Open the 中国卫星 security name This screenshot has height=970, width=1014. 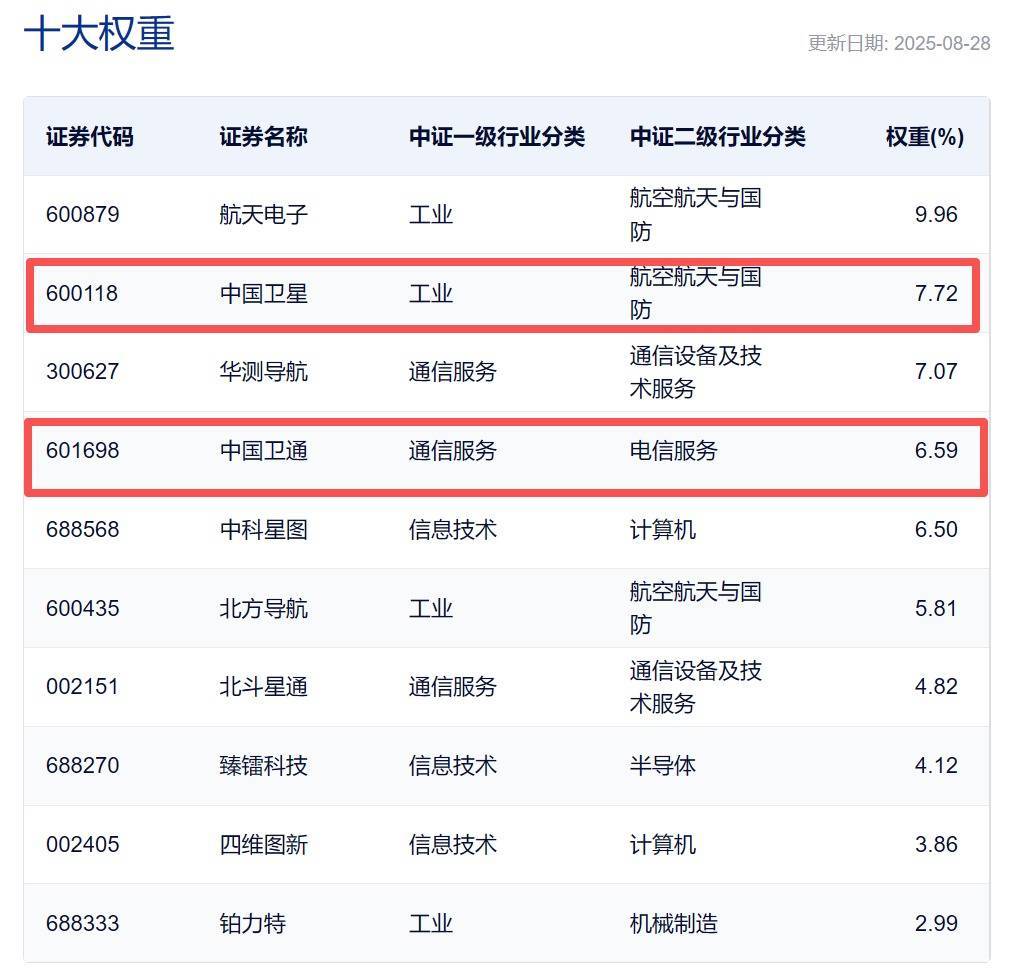(x=263, y=293)
